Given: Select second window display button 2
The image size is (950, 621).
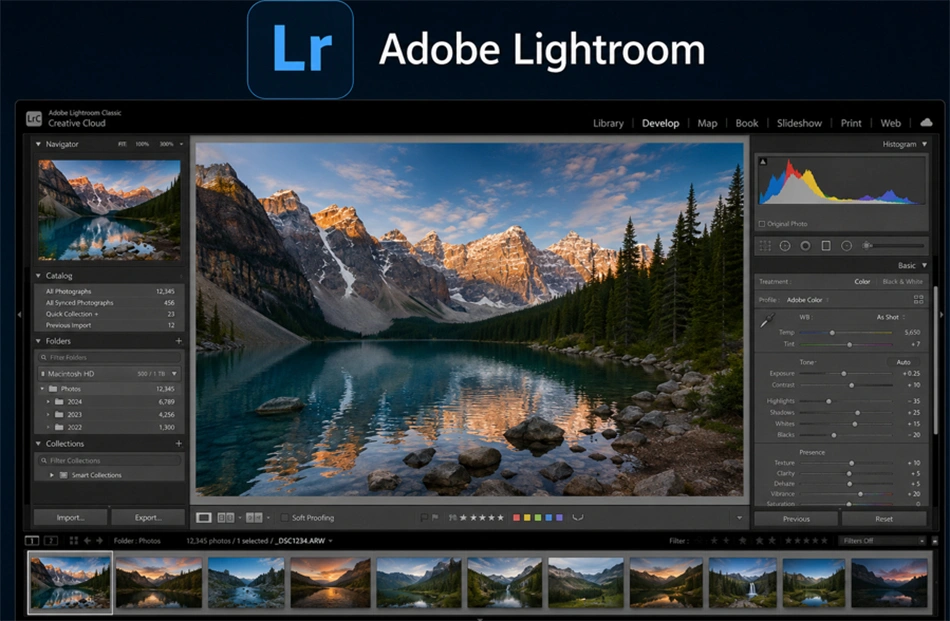Looking at the screenshot, I should tap(51, 540).
